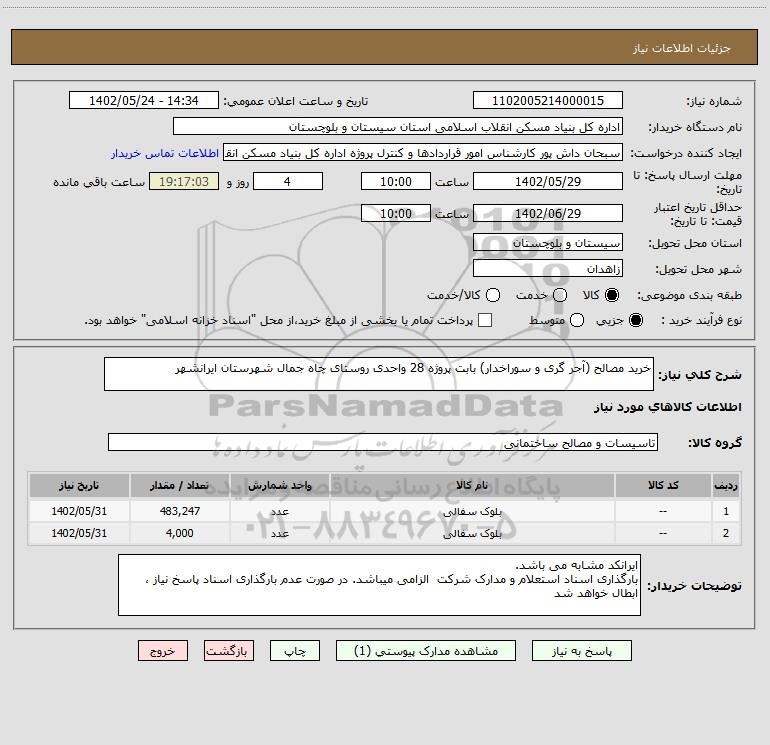Image resolution: width=770 pixels, height=745 pixels.
Task: Select the خدمت radio button
Action: click(x=560, y=295)
